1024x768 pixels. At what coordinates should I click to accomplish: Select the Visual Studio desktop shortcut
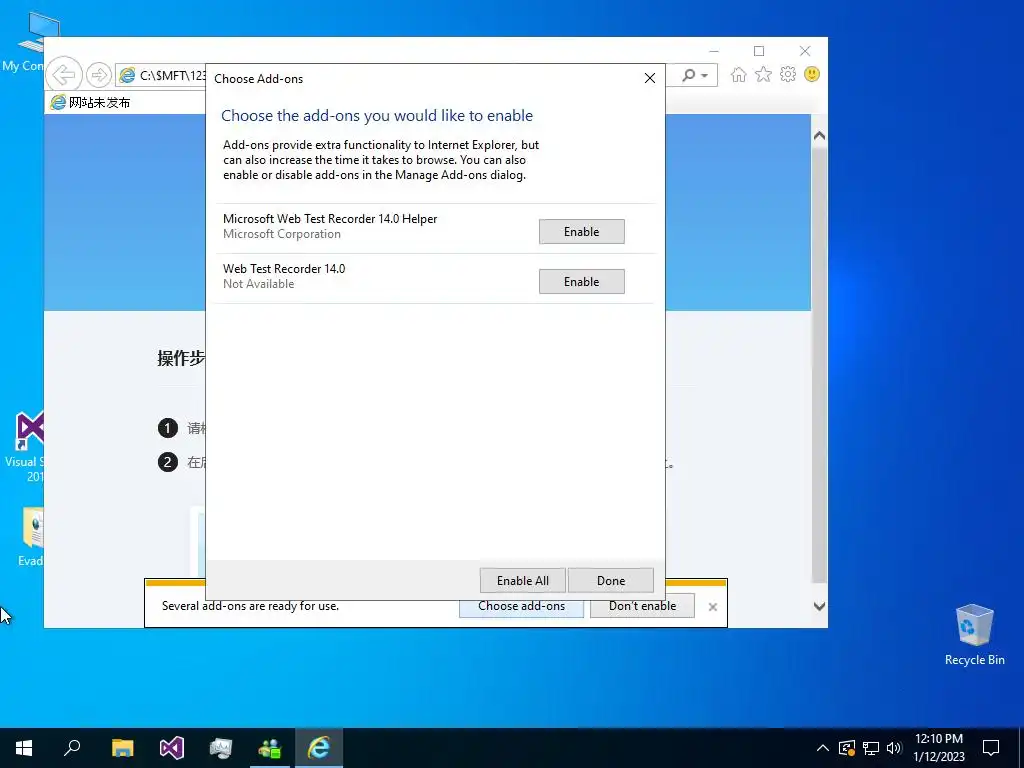24,447
